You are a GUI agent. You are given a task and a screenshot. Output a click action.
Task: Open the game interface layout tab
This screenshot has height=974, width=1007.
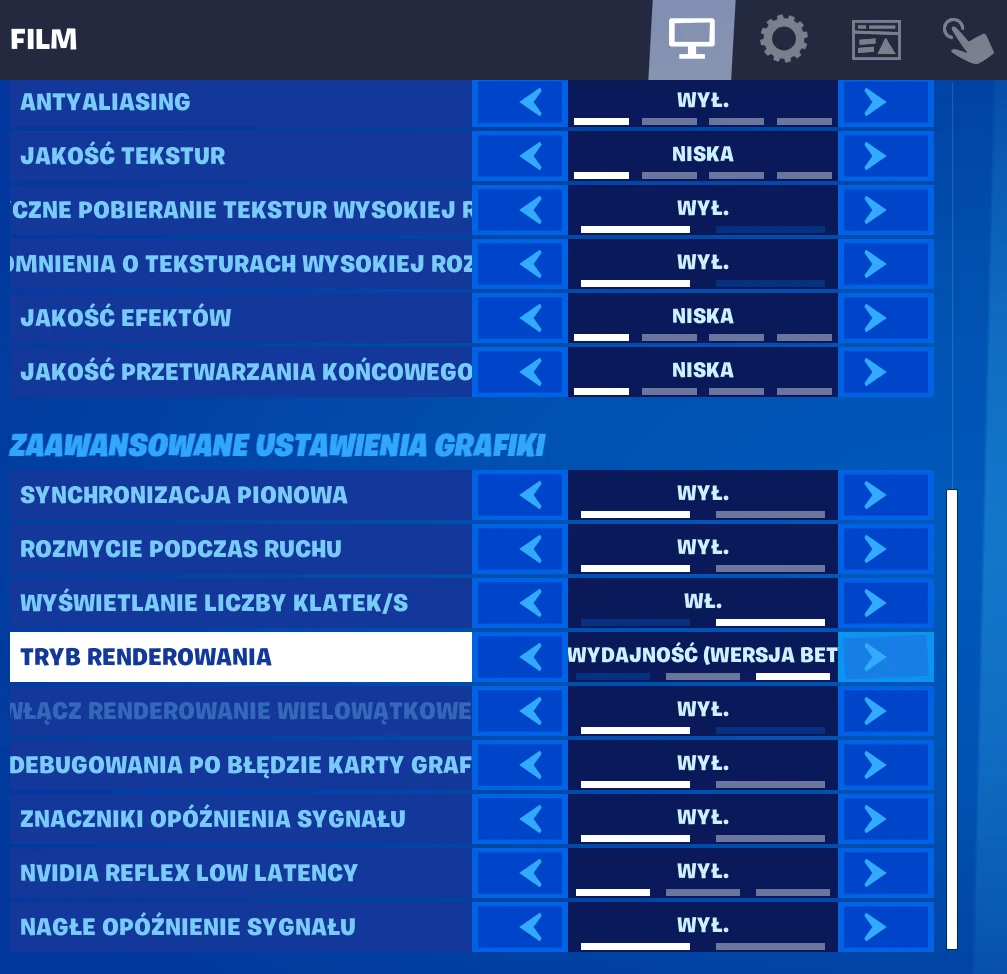point(876,40)
